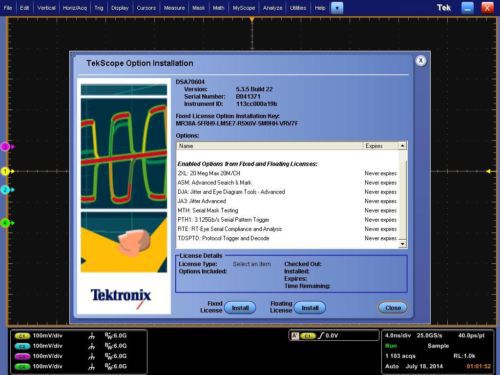Select MTH: Serial Mask Testing row
Image resolution: width=500 pixels, height=375 pixels.
pos(287,211)
